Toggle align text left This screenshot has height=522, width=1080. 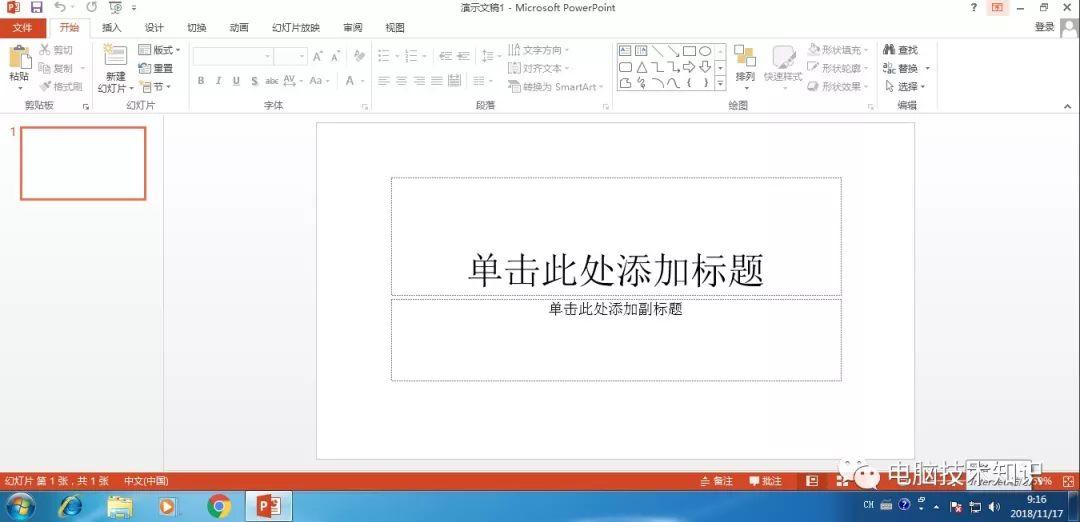tap(384, 81)
